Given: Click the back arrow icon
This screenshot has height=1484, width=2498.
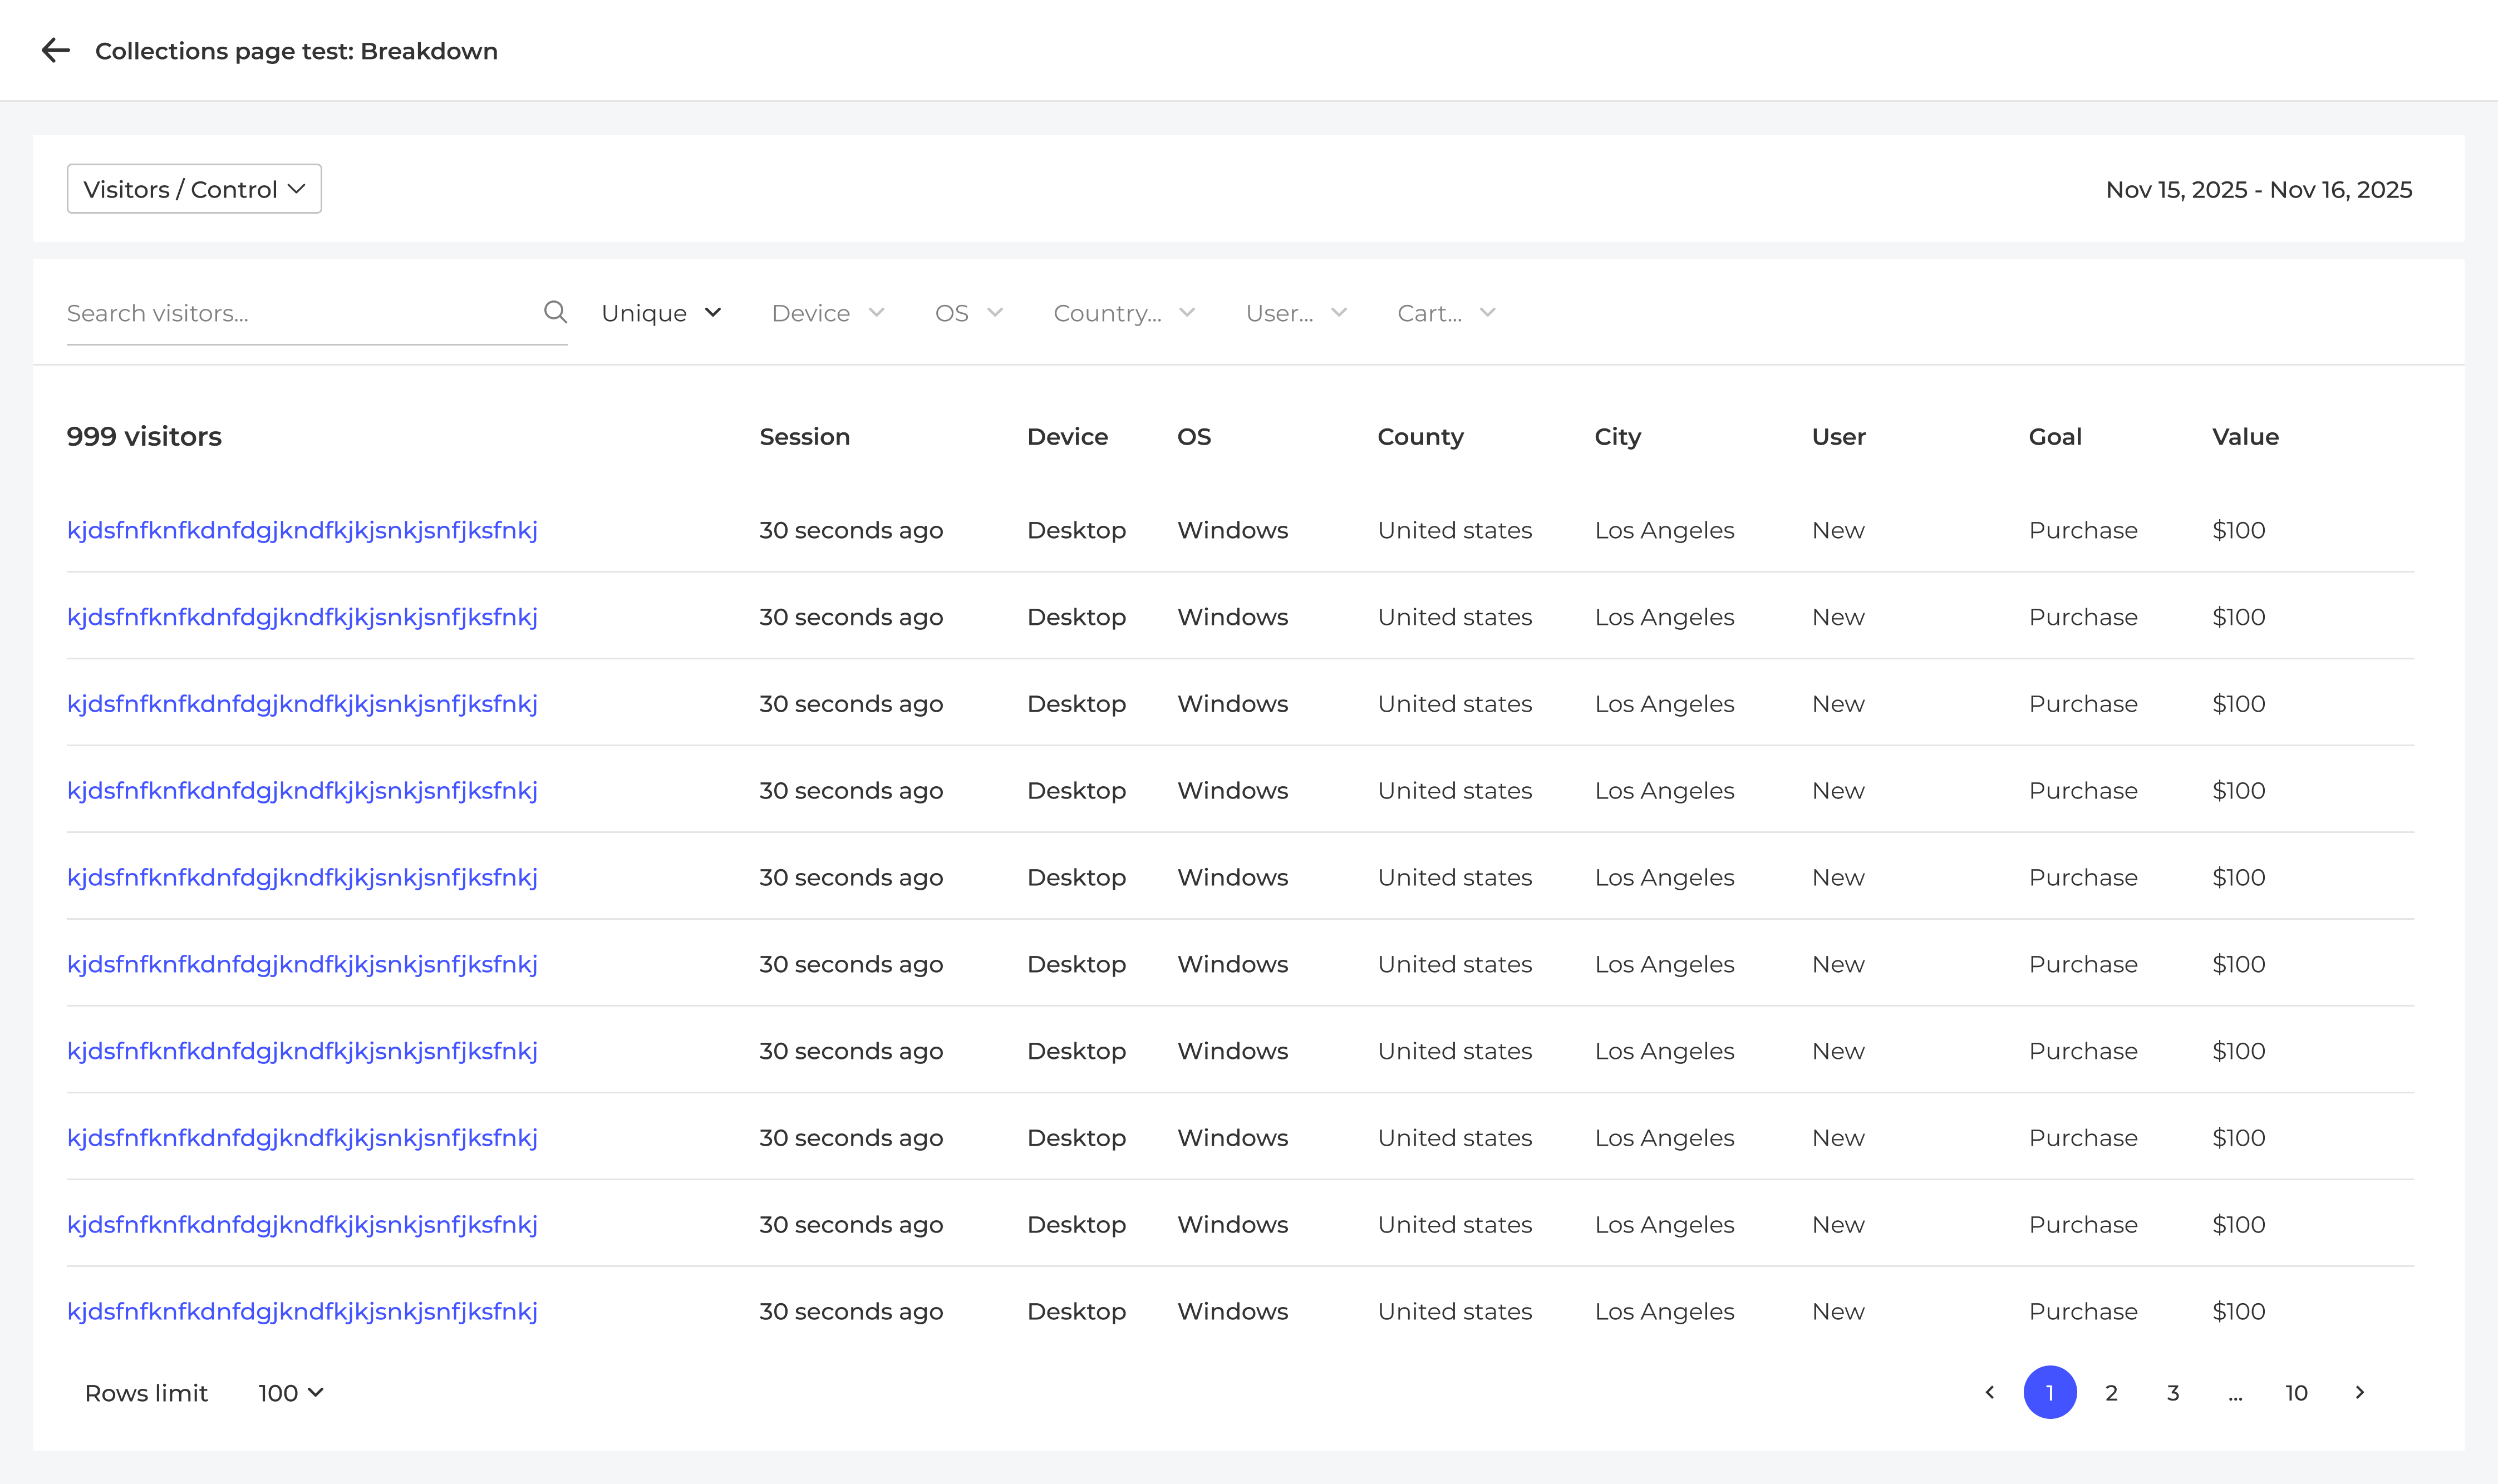Looking at the screenshot, I should (56, 50).
